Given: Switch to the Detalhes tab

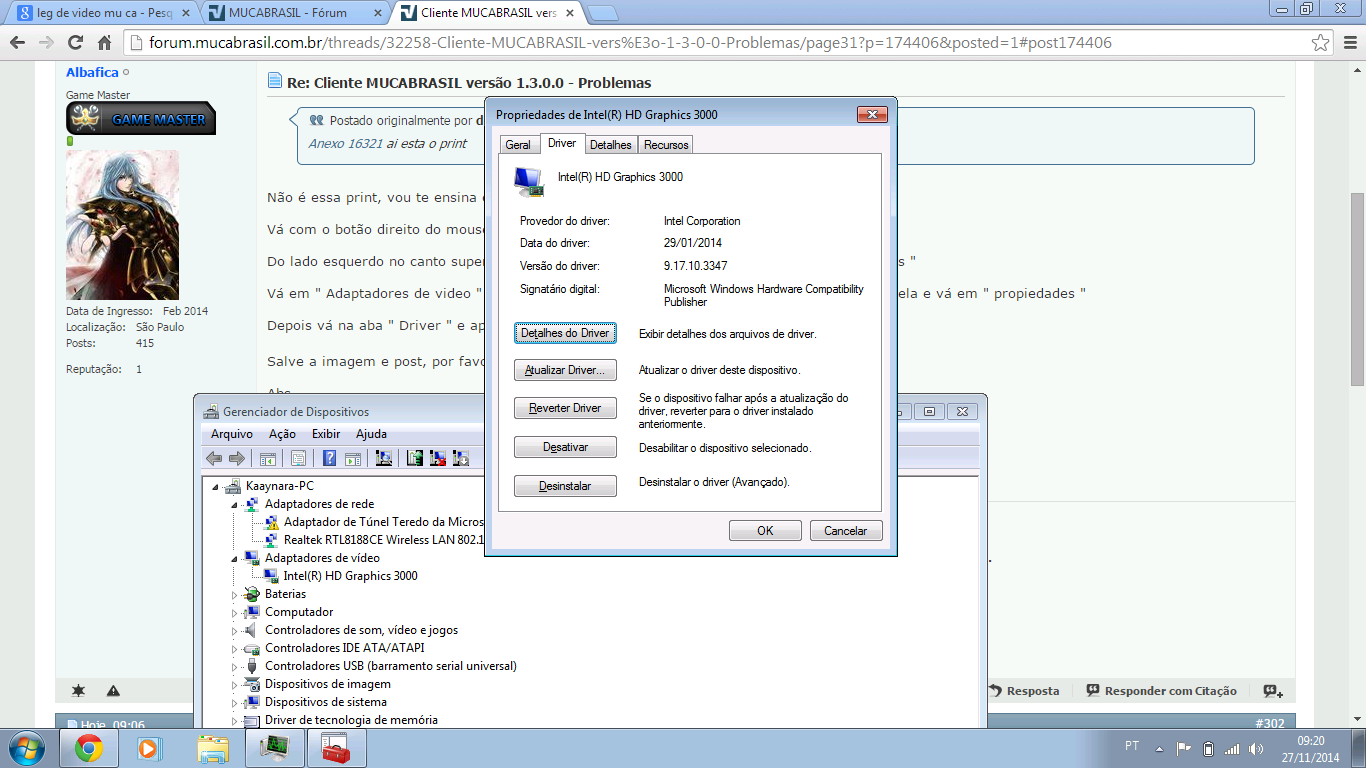Looking at the screenshot, I should [610, 145].
